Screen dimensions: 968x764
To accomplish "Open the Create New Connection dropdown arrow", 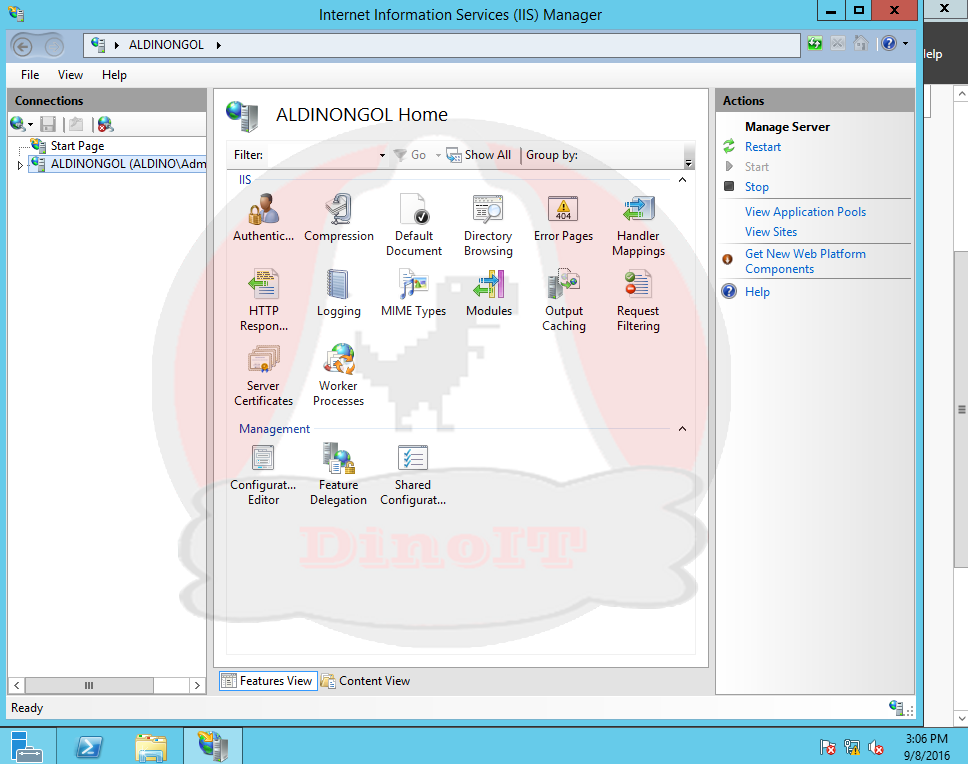I will (x=30, y=125).
